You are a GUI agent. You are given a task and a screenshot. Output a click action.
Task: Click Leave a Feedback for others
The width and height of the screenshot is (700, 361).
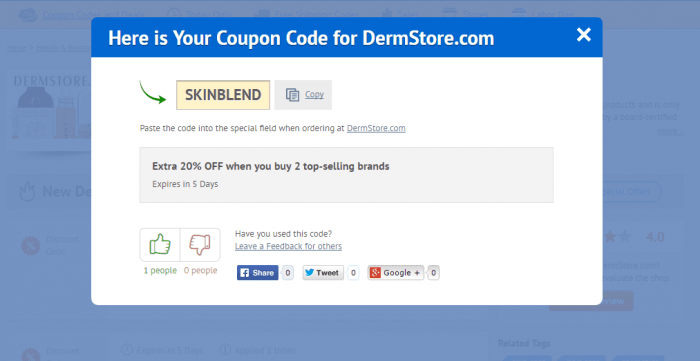click(288, 246)
